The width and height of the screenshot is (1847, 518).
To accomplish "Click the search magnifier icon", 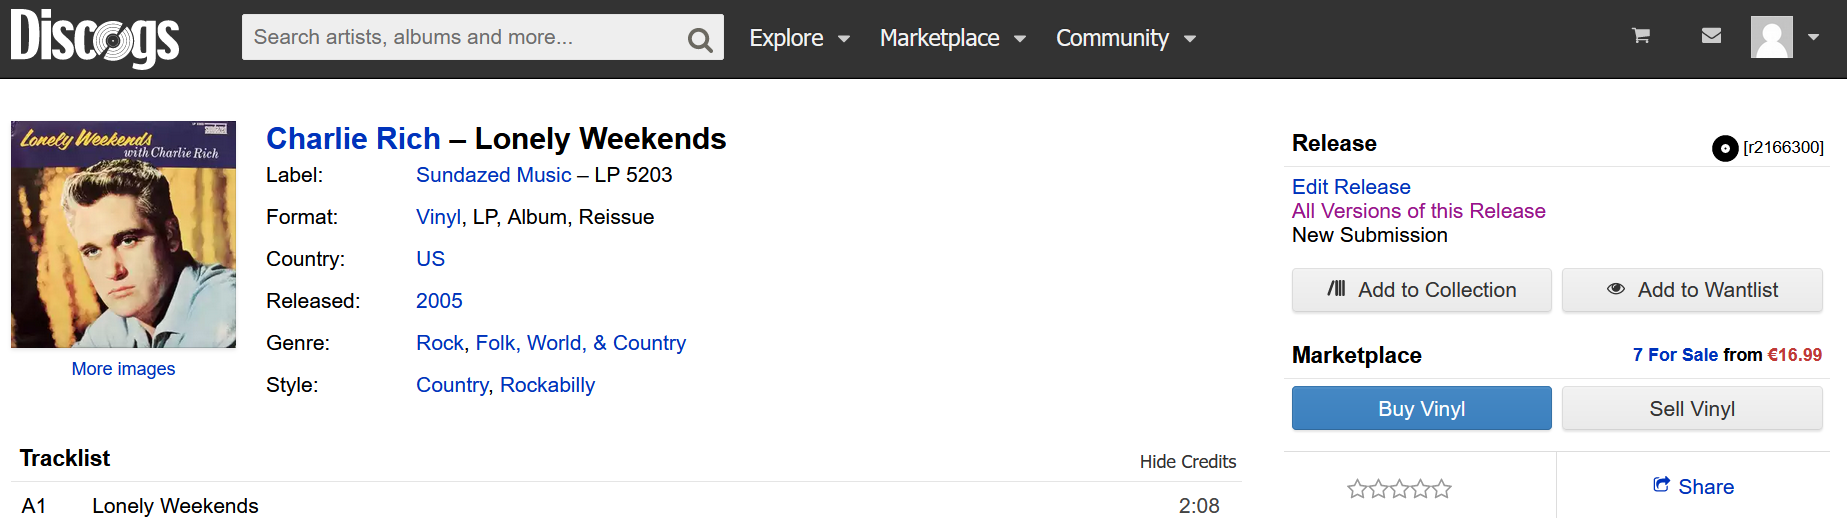I will [x=700, y=39].
